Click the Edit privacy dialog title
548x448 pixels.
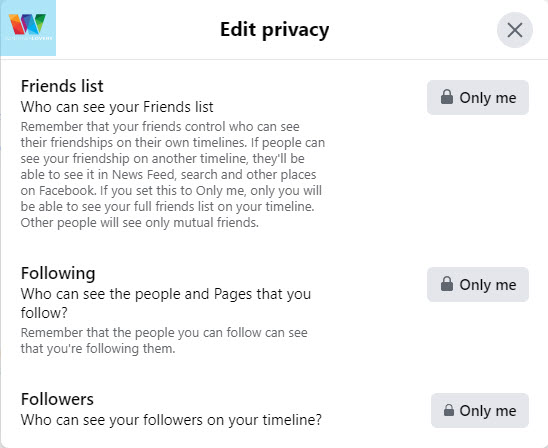(274, 30)
